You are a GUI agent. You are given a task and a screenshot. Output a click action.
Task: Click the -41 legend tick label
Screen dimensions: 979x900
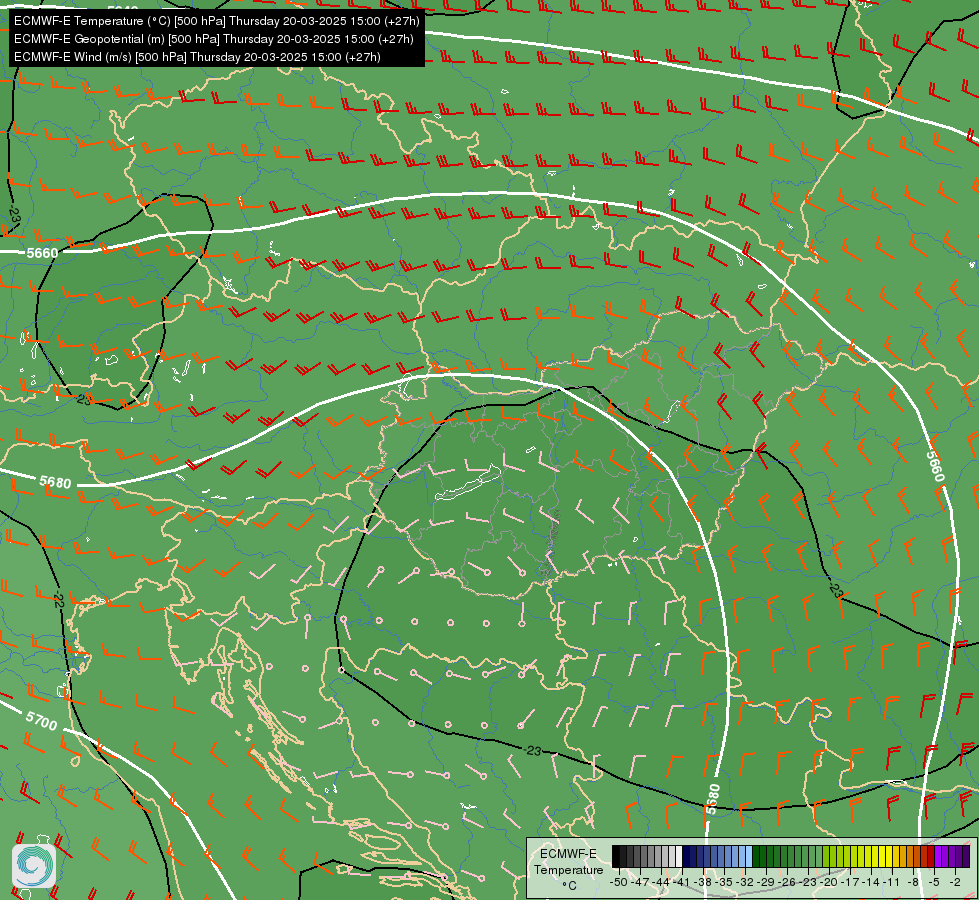tap(681, 883)
